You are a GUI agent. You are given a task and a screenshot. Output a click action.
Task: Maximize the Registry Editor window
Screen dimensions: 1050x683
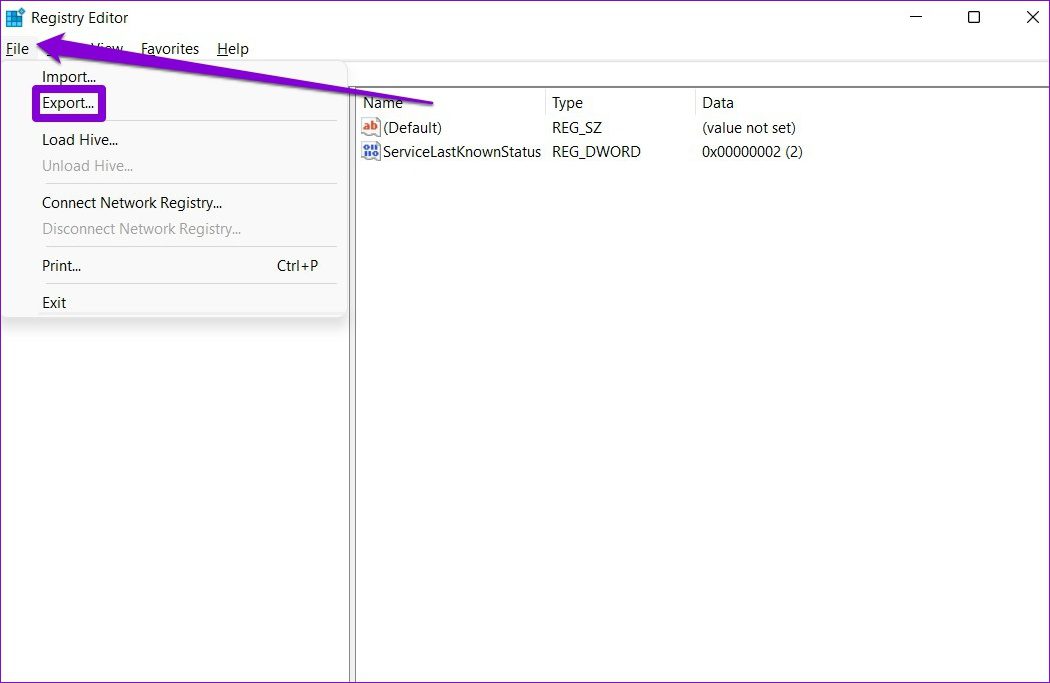point(973,17)
